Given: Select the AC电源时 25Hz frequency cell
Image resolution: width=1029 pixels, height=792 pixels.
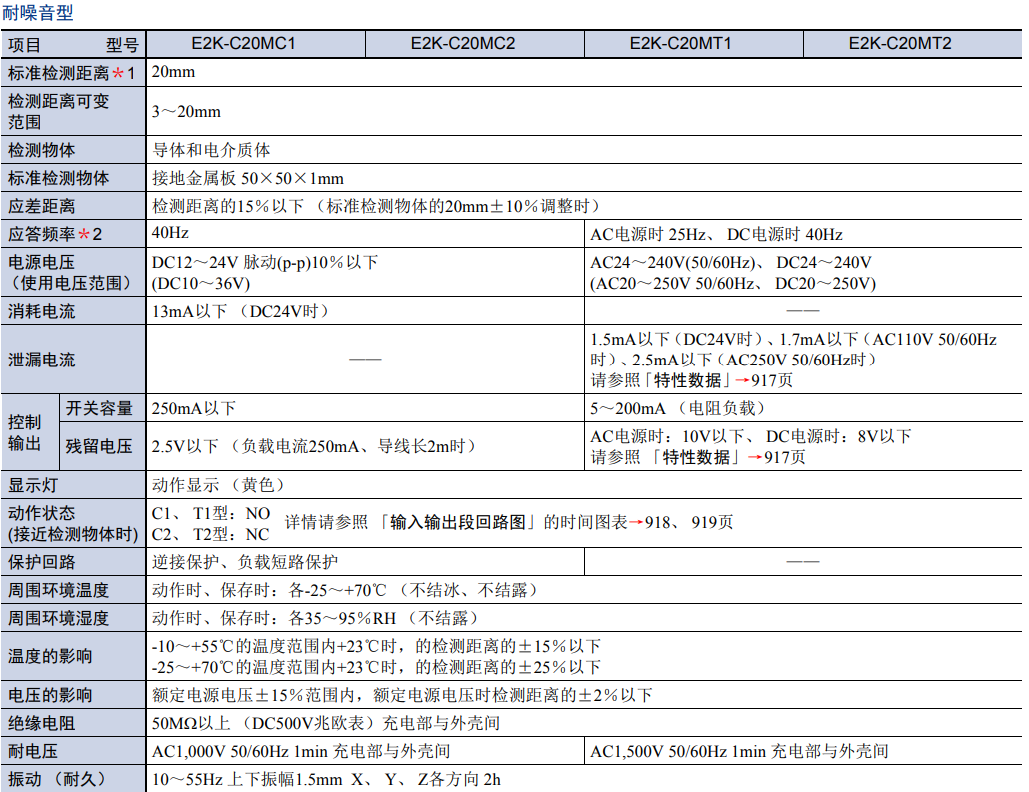Looking at the screenshot, I should (x=717, y=234).
